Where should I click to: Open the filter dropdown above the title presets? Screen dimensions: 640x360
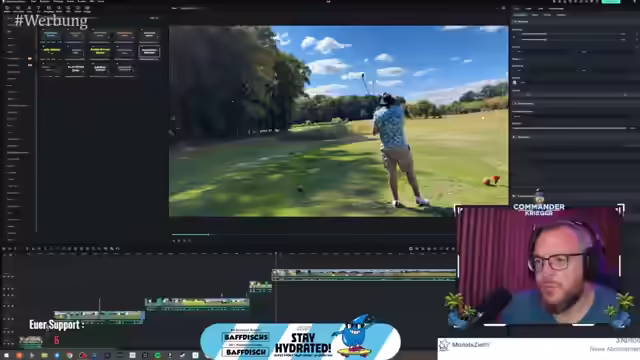(154, 18)
